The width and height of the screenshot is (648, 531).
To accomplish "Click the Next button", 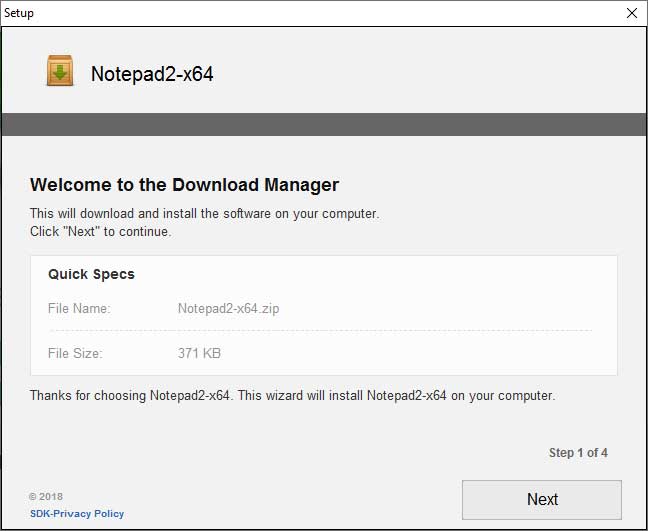I will [541, 500].
